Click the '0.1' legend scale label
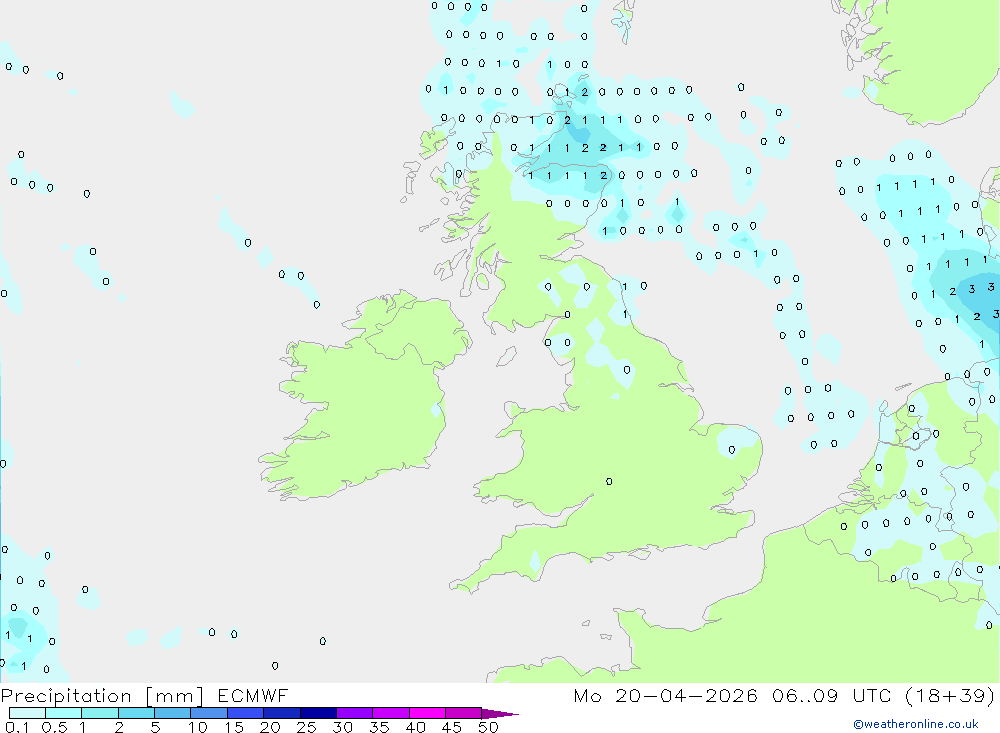Image resolution: width=1000 pixels, height=733 pixels. [17, 727]
